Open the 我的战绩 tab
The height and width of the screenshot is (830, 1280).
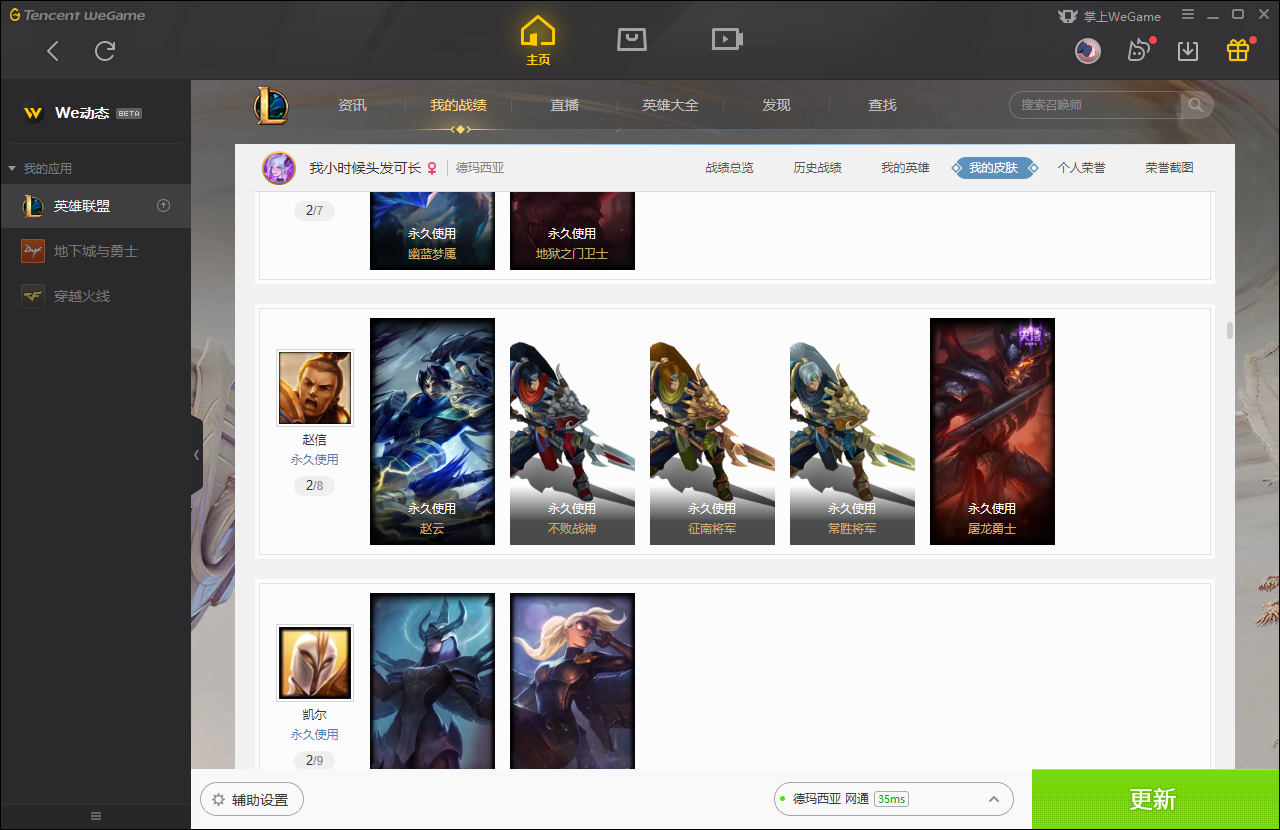pyautogui.click(x=458, y=105)
